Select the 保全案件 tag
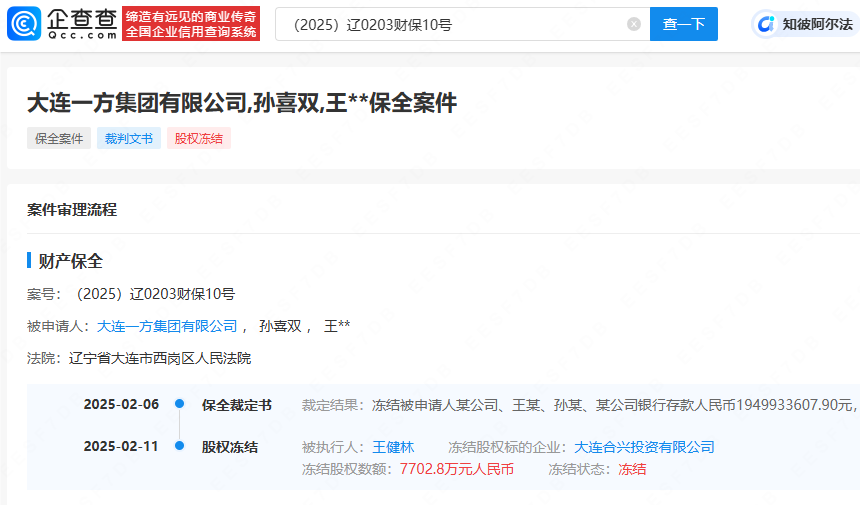Screen dimensions: 860x505 (59, 138)
